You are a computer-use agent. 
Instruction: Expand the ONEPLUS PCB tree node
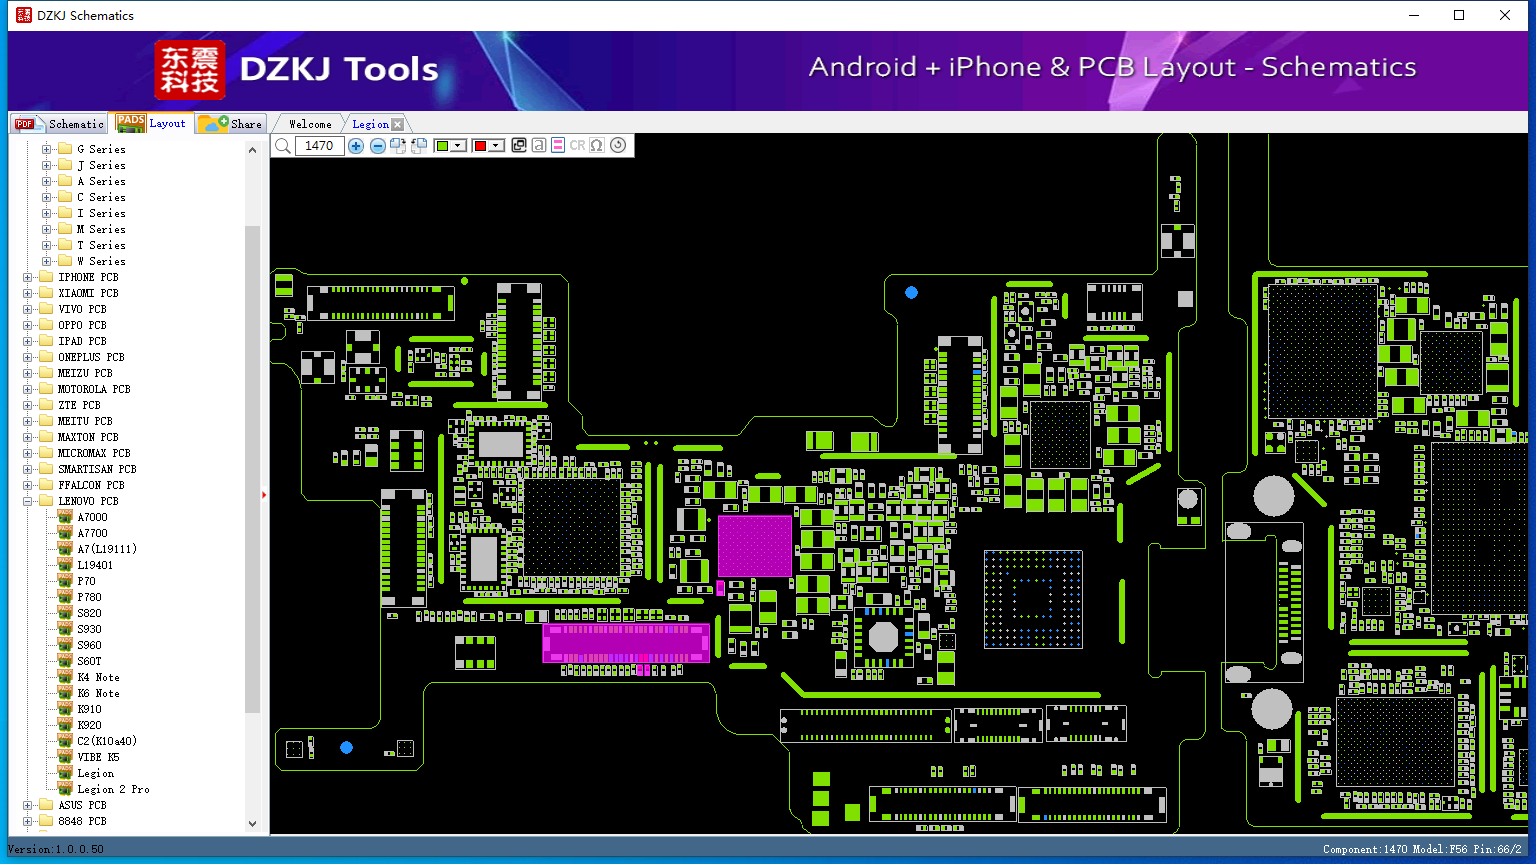(27, 357)
